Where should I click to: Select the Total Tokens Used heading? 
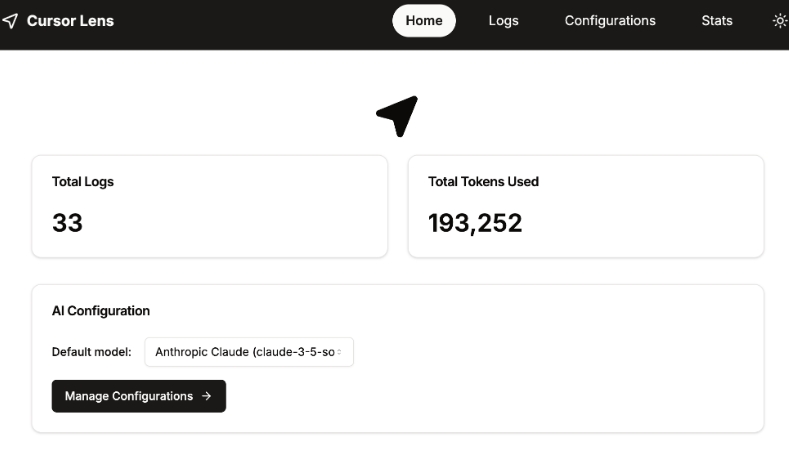click(x=483, y=182)
